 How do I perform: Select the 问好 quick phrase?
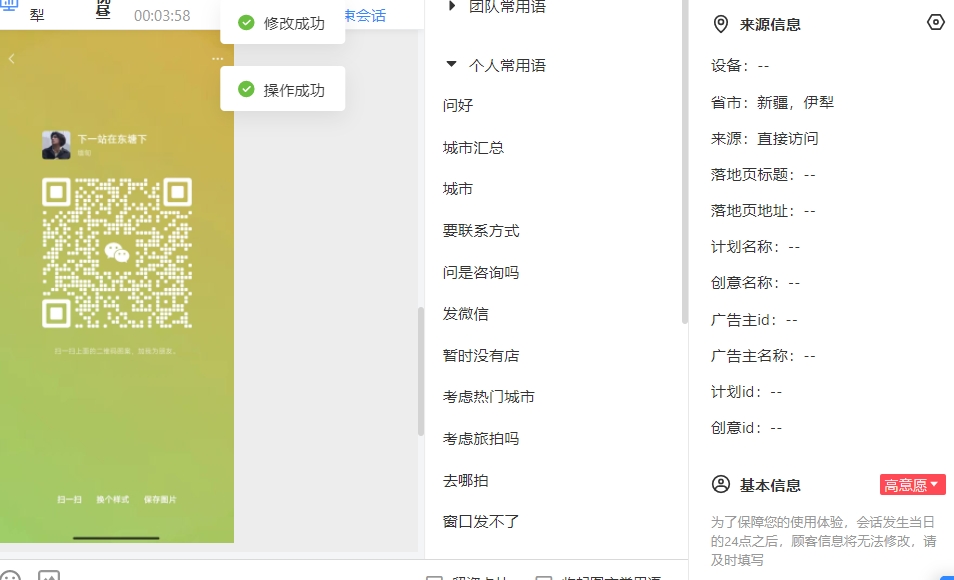click(458, 105)
